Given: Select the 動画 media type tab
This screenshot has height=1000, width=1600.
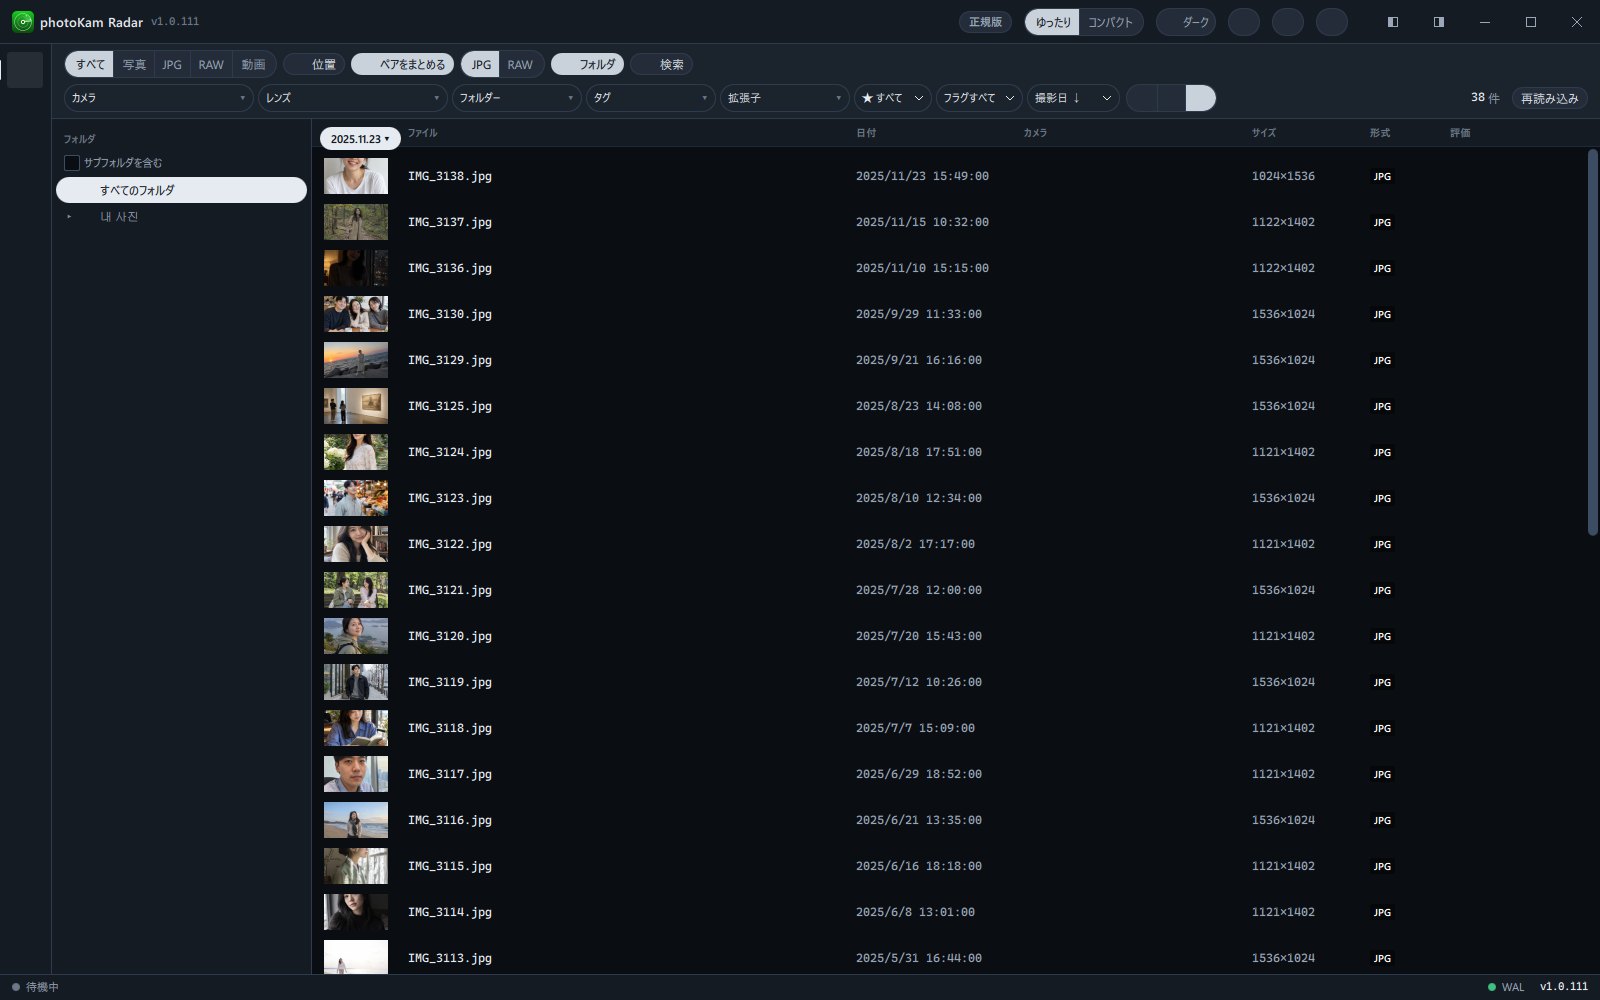Looking at the screenshot, I should (x=253, y=64).
